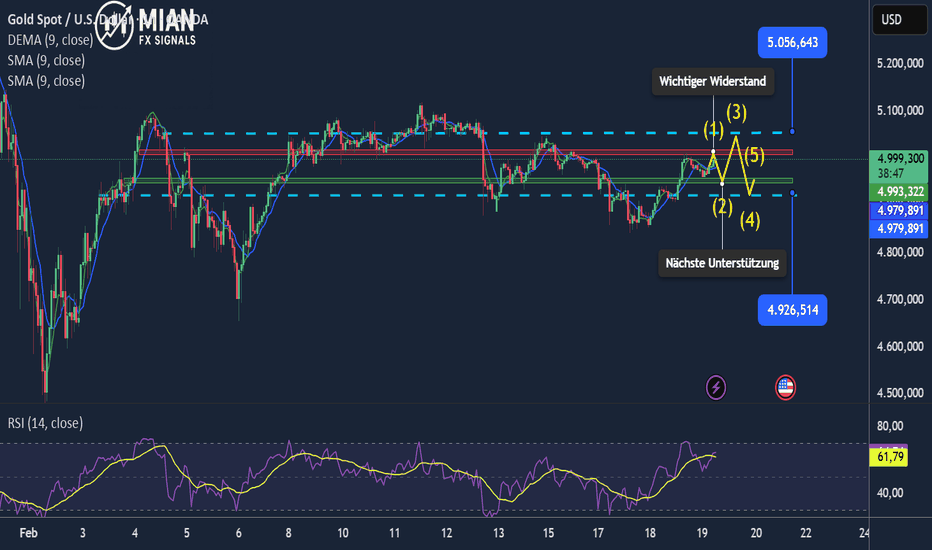The width and height of the screenshot is (932, 550).
Task: Click the Nächste Unterstützung callout
Action: pyautogui.click(x=722, y=263)
